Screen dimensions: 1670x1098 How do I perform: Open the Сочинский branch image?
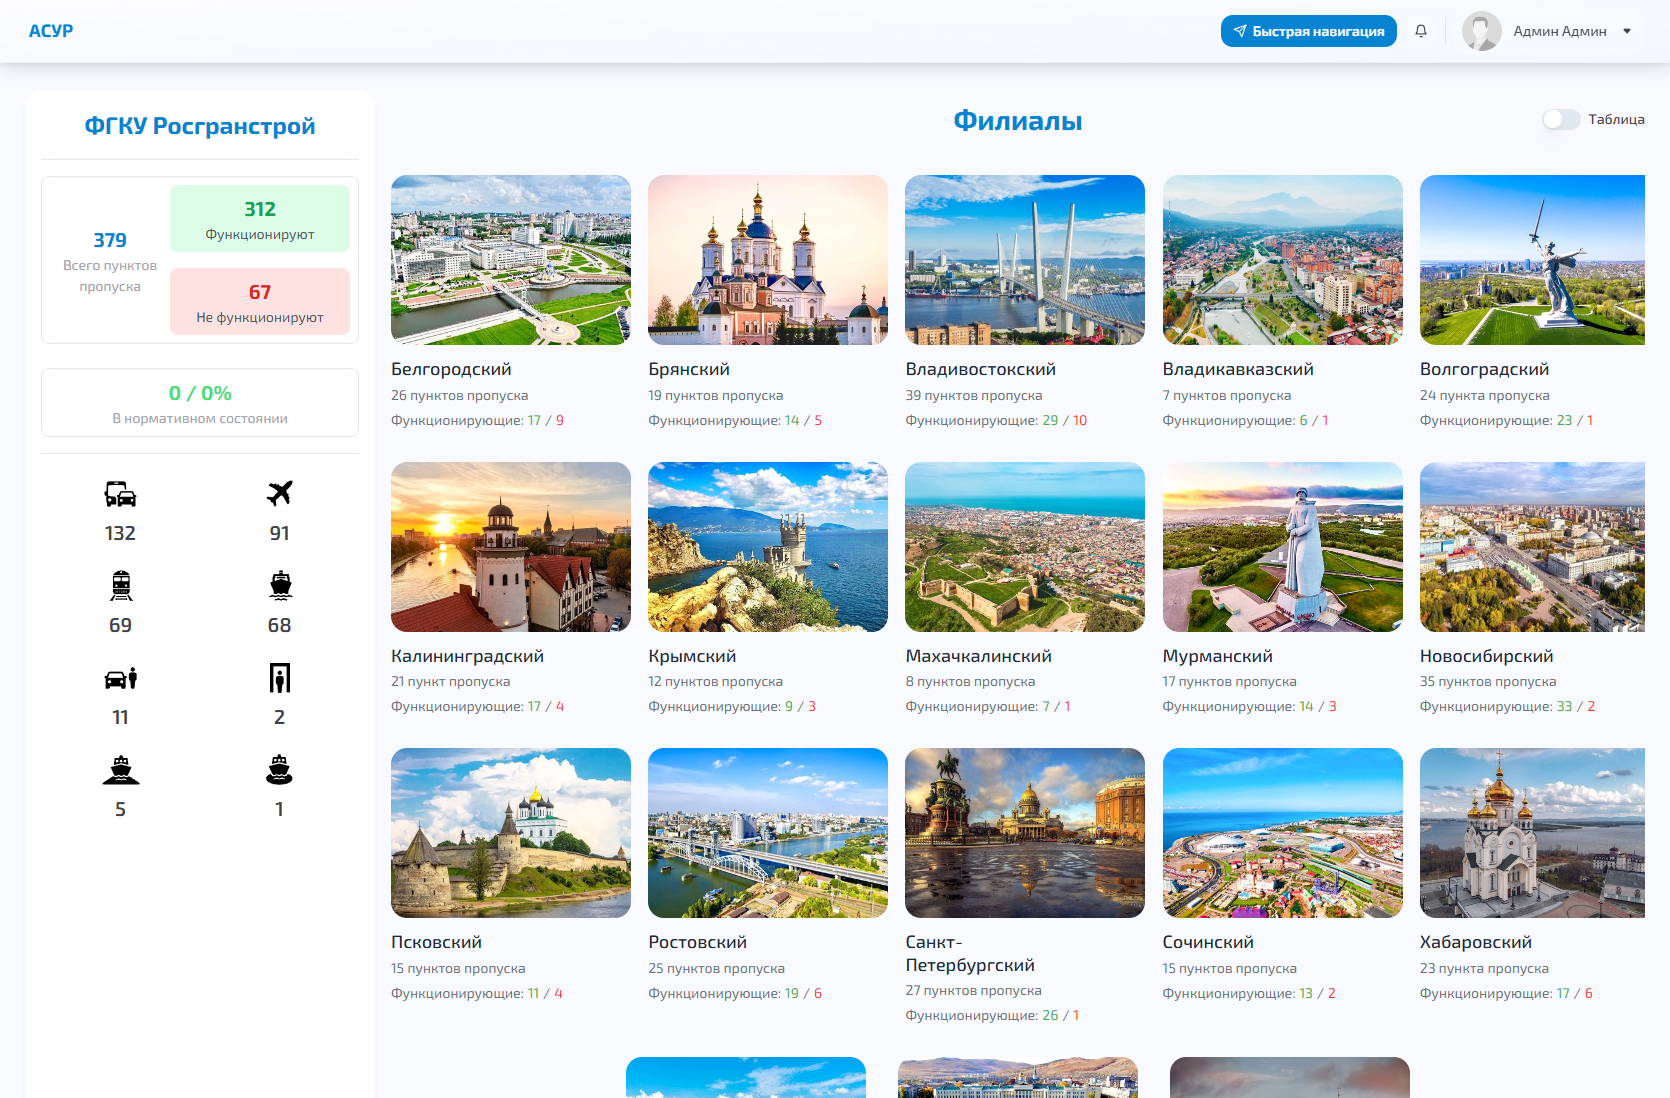(x=1282, y=833)
